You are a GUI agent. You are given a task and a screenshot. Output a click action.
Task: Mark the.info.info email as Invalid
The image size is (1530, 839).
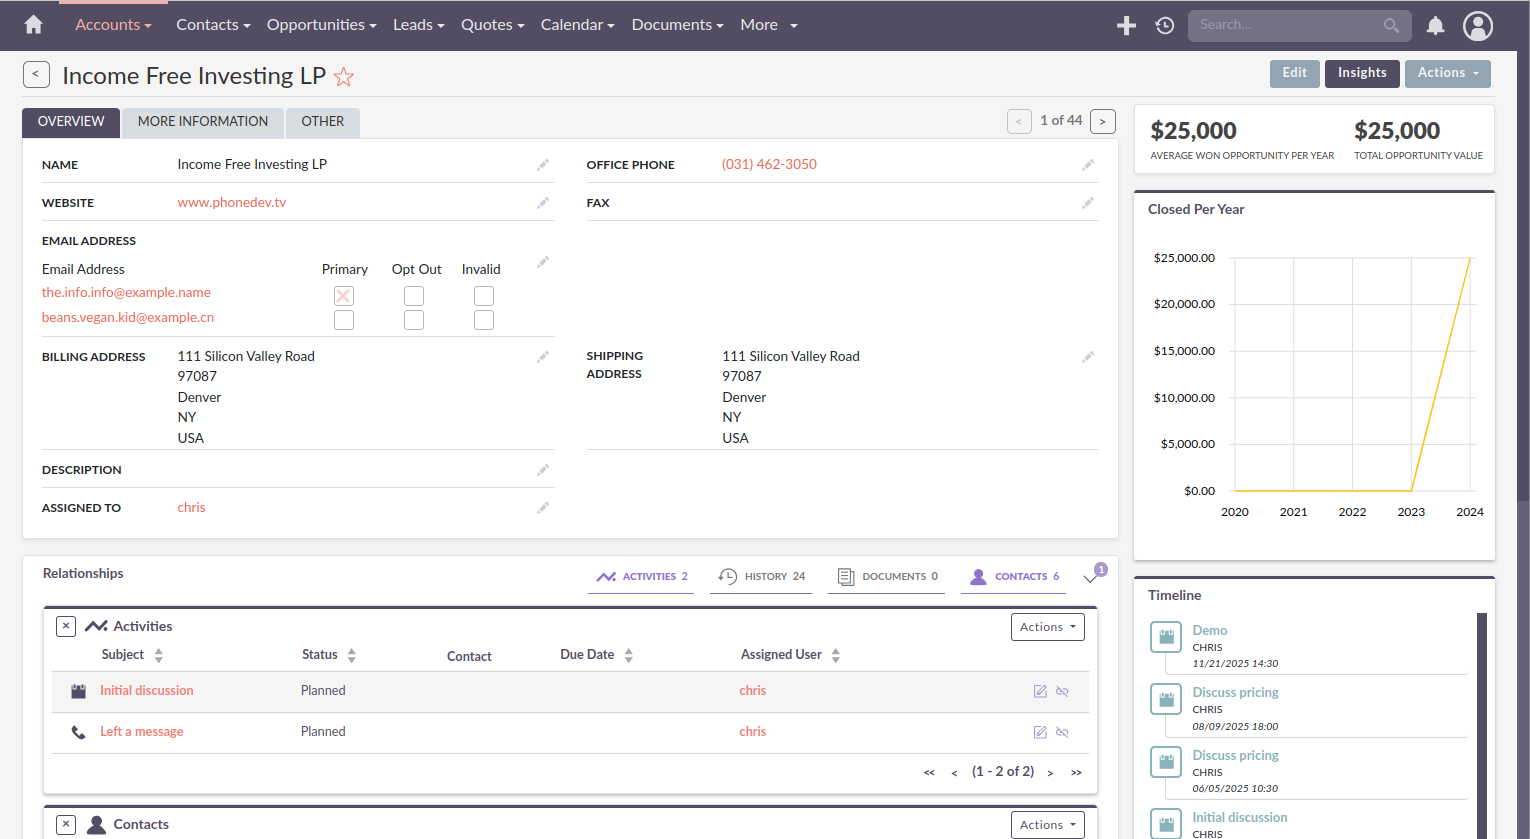(x=483, y=295)
